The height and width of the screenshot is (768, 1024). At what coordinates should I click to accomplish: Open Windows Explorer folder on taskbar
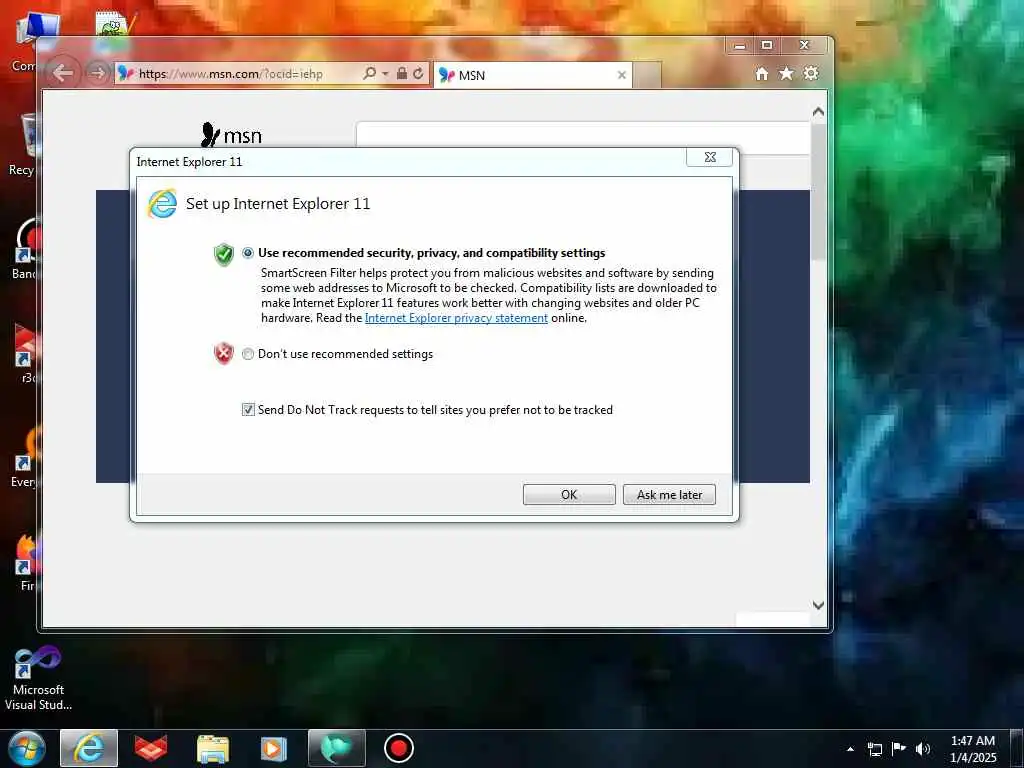click(213, 749)
